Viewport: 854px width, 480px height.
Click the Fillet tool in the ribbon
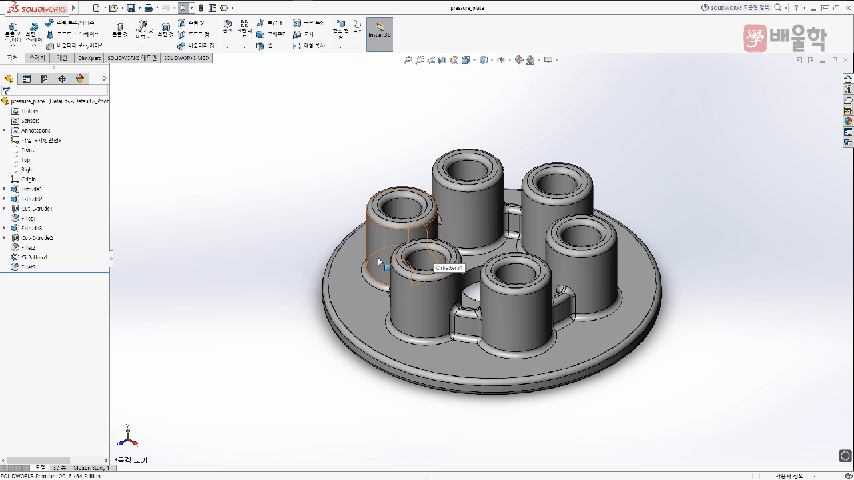pos(228,26)
